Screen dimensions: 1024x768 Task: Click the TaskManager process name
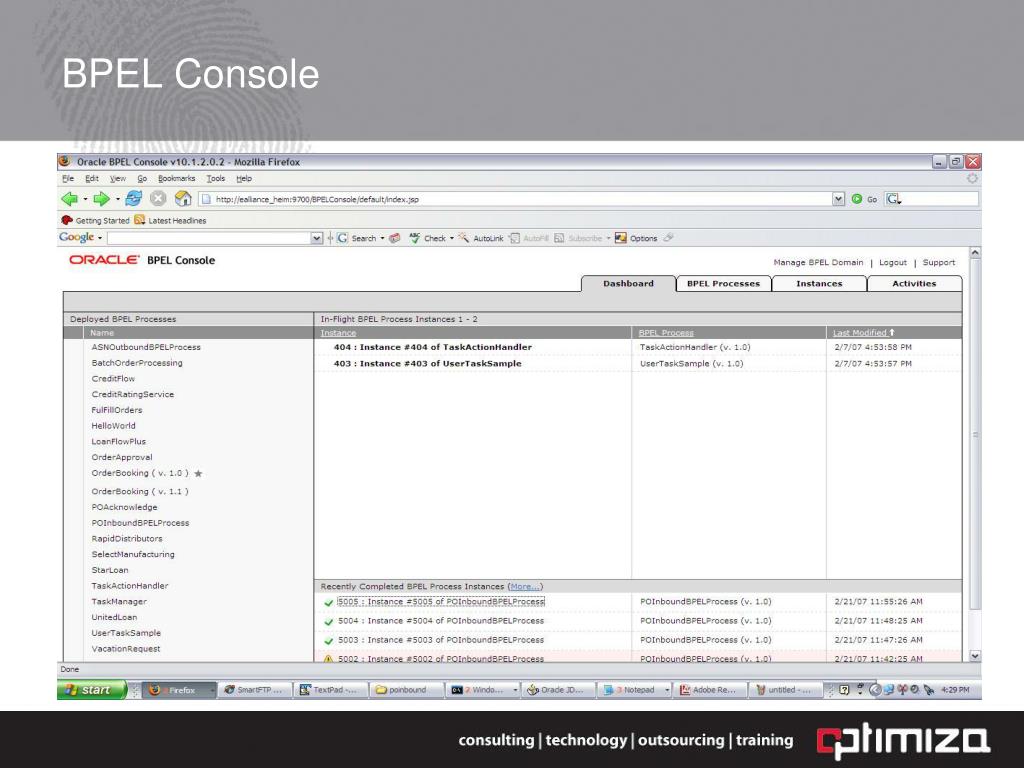(119, 601)
